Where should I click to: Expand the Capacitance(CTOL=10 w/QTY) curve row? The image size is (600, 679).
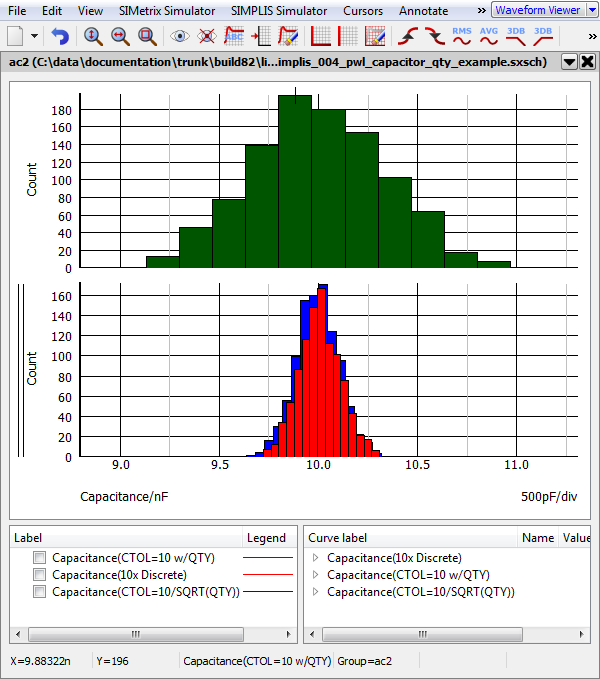(x=316, y=574)
